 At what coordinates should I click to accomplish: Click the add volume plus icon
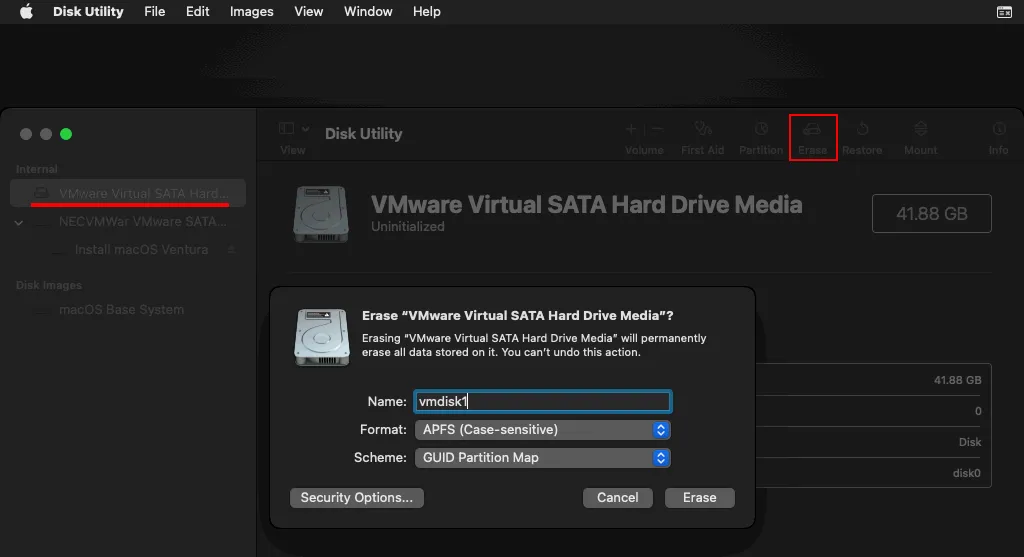point(631,130)
